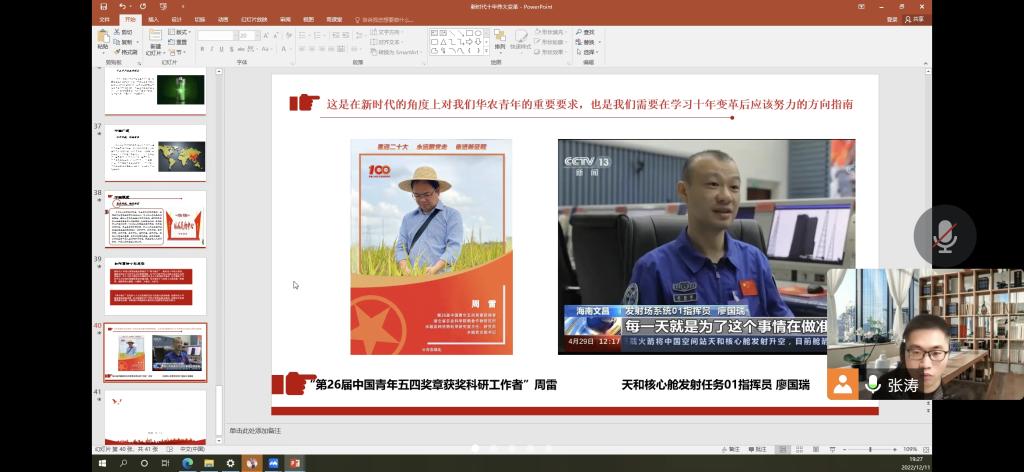Viewport: 1024px width, 472px height.
Task: Click the muted microphone icon in meeting overlay
Action: [x=944, y=236]
